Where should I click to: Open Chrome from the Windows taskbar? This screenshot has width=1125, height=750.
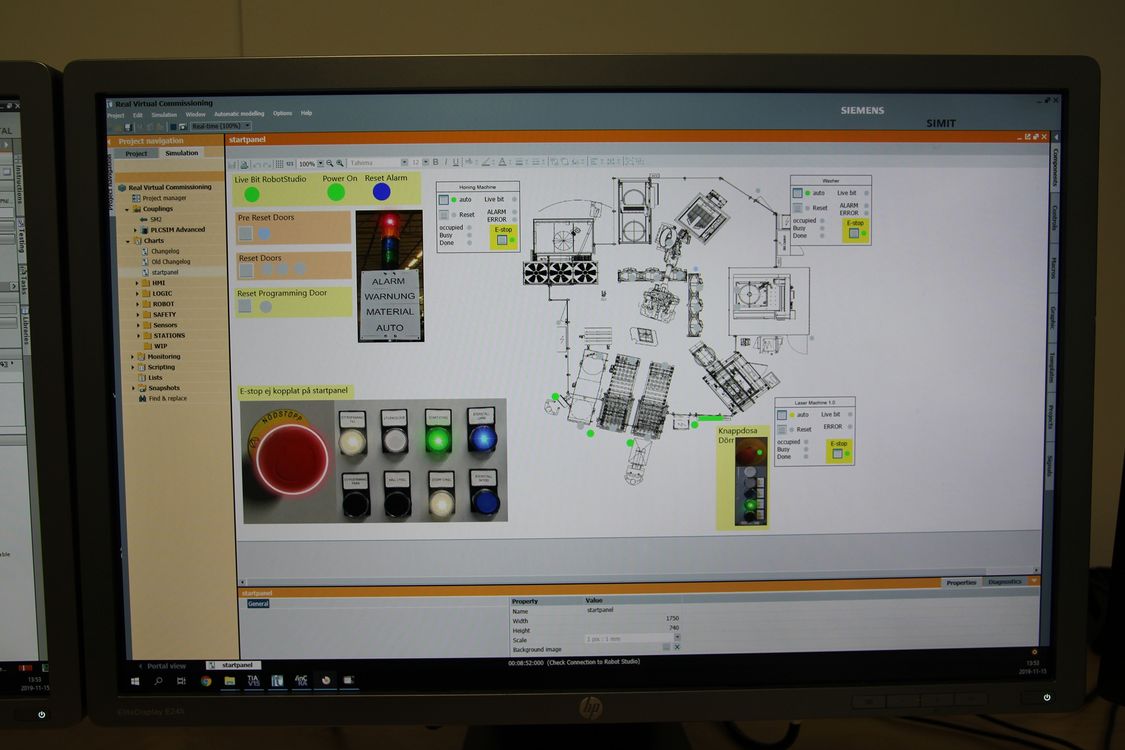pyautogui.click(x=206, y=680)
